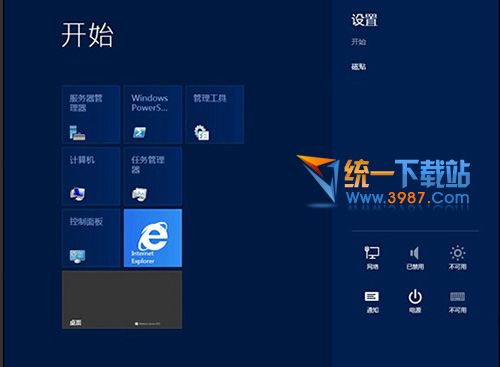500x367 pixels.
Task: Click the 开始 label under Settings heading
Action: [x=359, y=42]
